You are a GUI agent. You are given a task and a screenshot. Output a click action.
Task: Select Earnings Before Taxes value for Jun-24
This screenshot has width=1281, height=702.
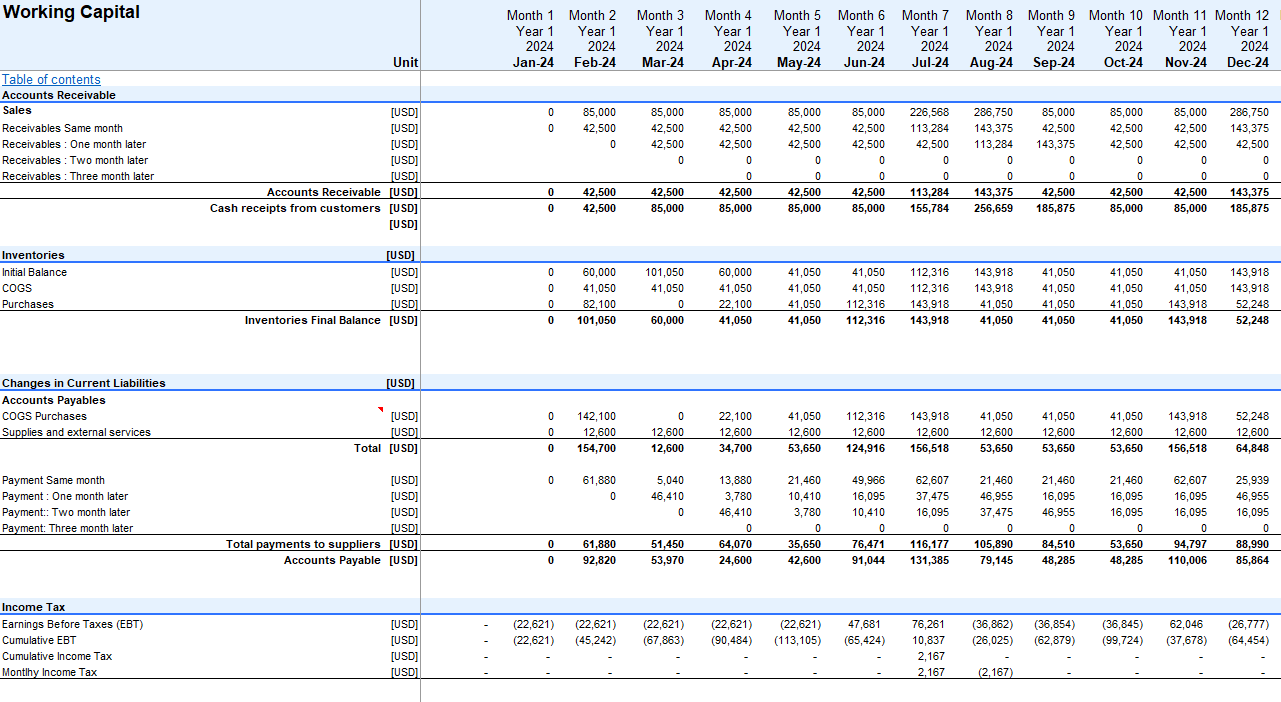click(x=866, y=624)
